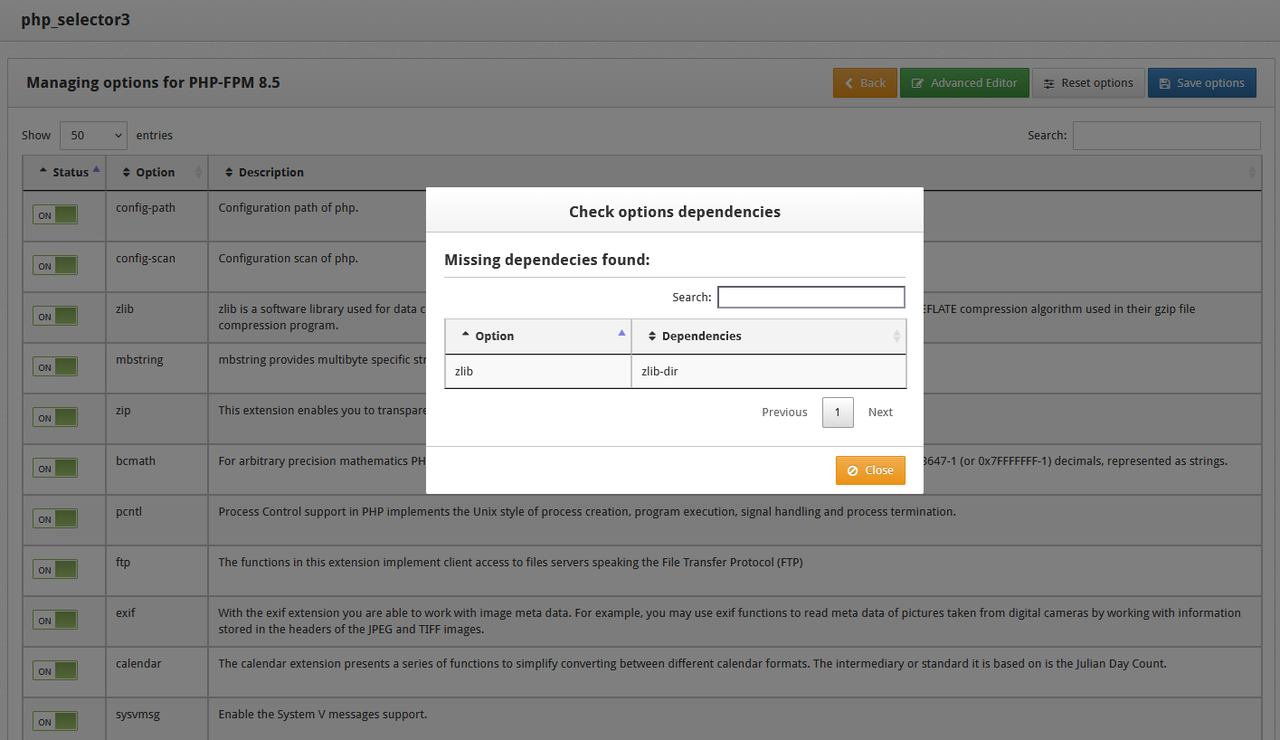Select the pcntl option name

(x=131, y=511)
